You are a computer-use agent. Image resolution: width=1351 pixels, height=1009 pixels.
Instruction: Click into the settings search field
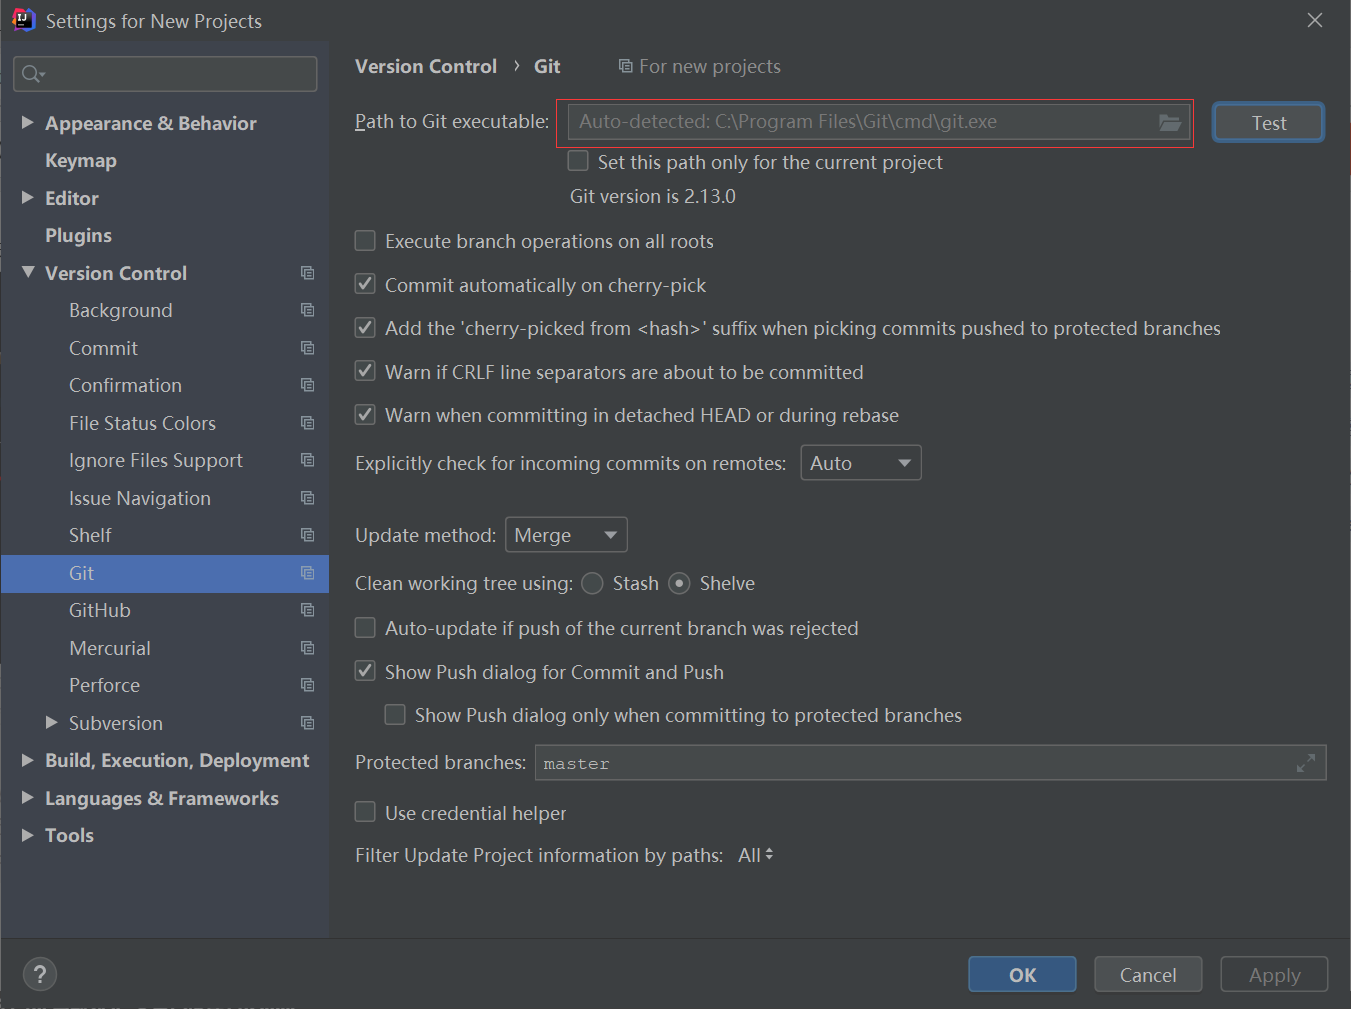point(165,74)
